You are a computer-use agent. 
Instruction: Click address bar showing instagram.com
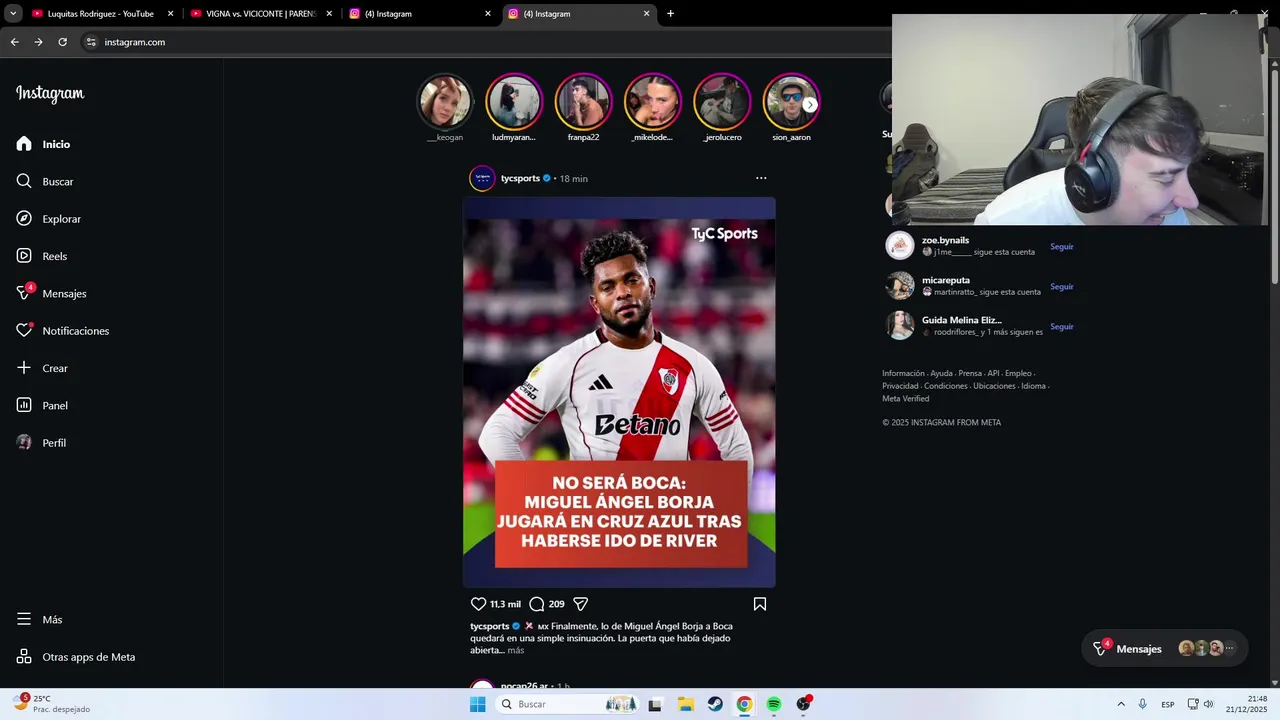pos(134,42)
